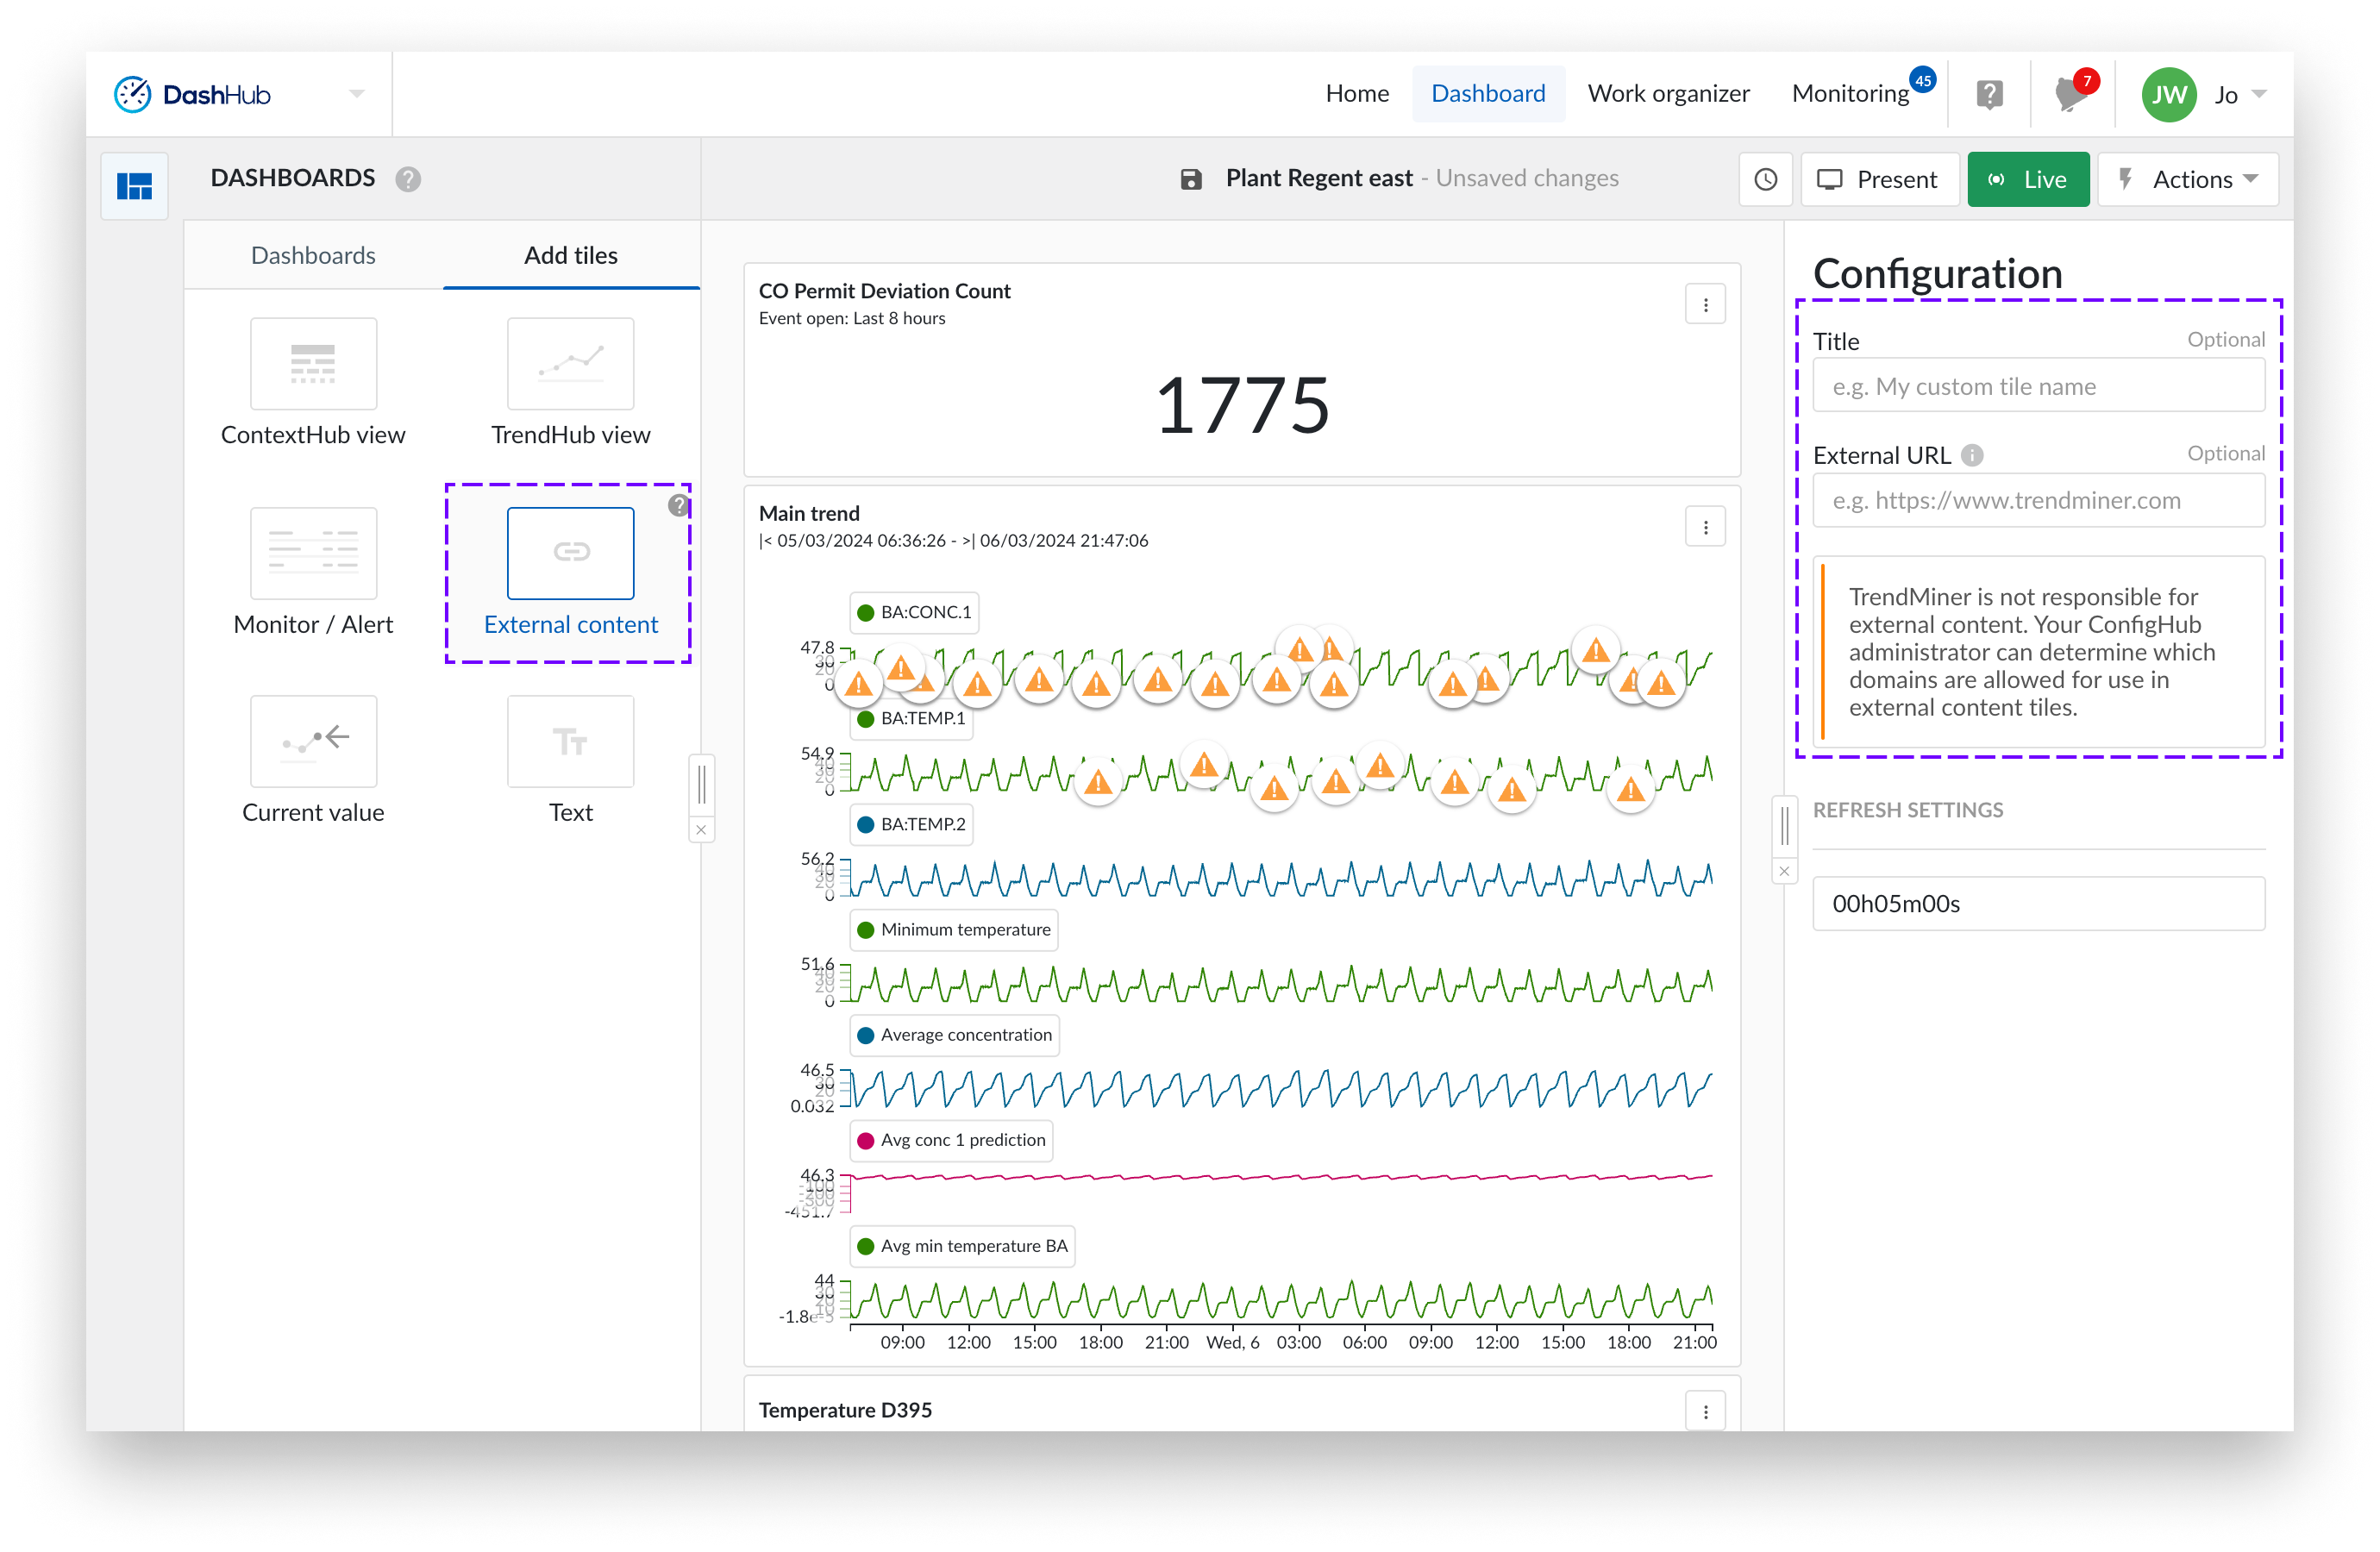Switch to the Dashboards tab

pos(313,255)
